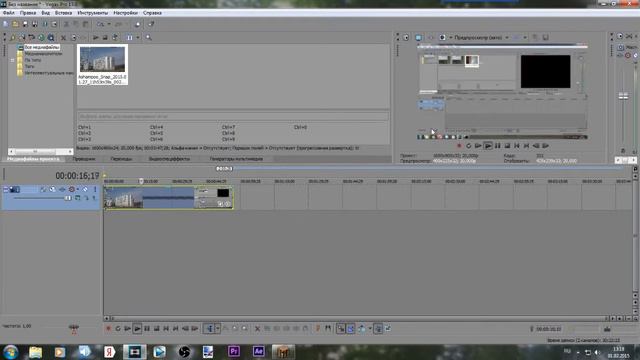Start the media pool preview play button
The image size is (640, 360).
pos(96,38)
